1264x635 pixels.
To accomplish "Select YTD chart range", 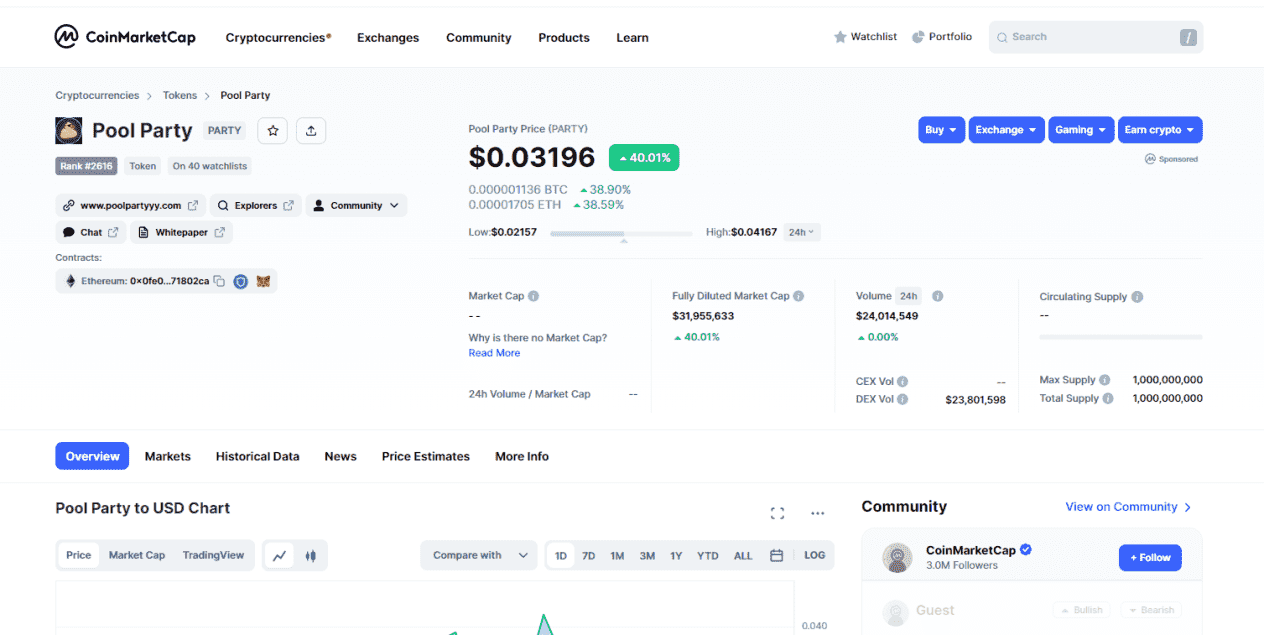I will tap(708, 555).
